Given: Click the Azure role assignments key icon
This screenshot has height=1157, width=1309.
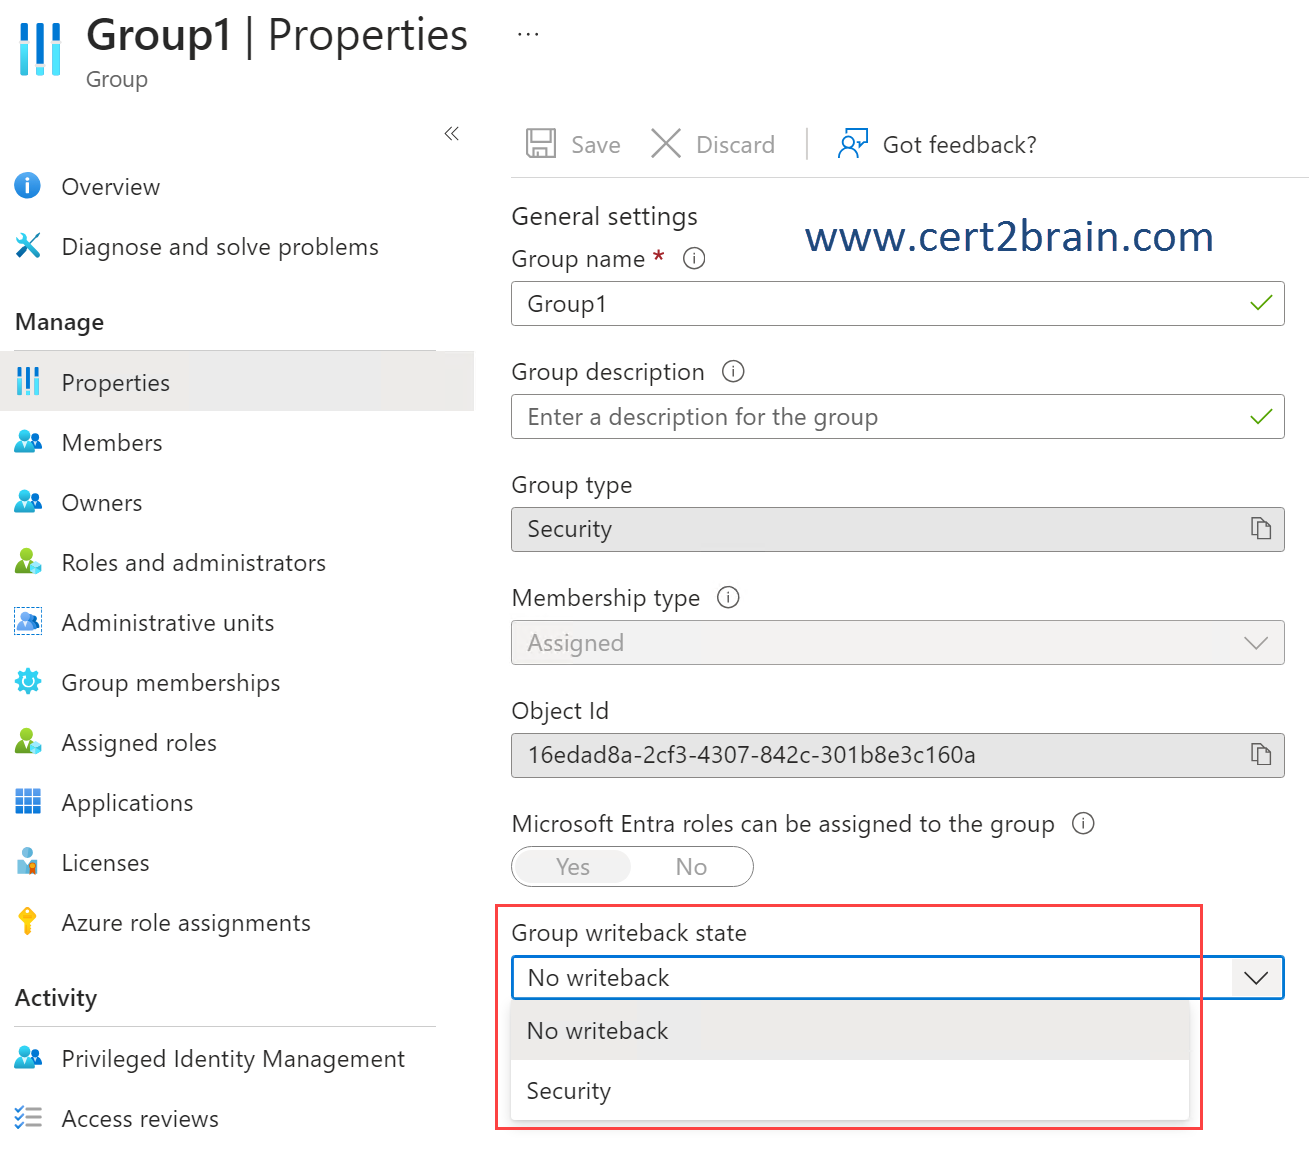Looking at the screenshot, I should (x=27, y=921).
